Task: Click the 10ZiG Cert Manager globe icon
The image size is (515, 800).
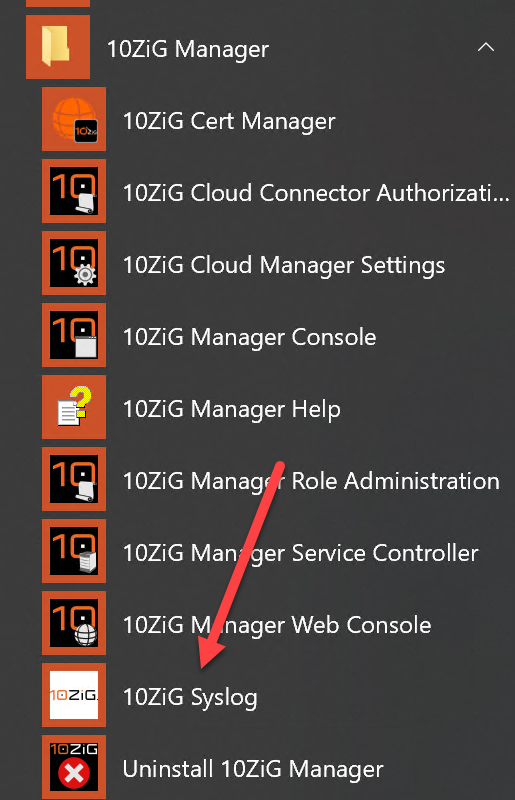Action: pyautogui.click(x=74, y=119)
